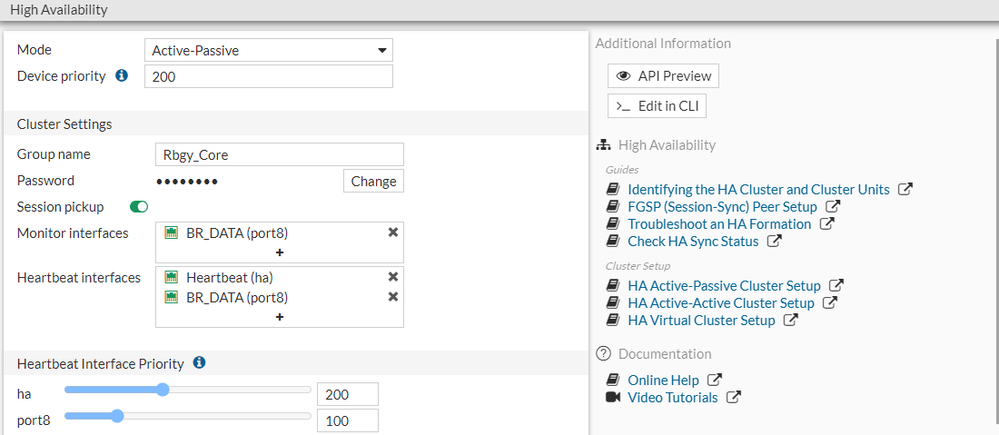The width and height of the screenshot is (999, 435).
Task: Open Troubleshoot an HA Formation guide
Action: (x=719, y=224)
